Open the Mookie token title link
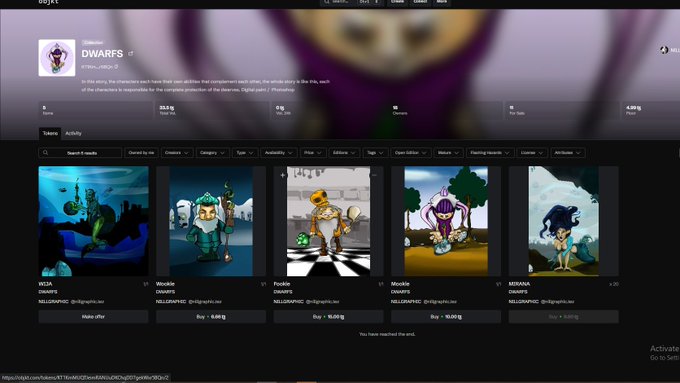 pos(400,284)
